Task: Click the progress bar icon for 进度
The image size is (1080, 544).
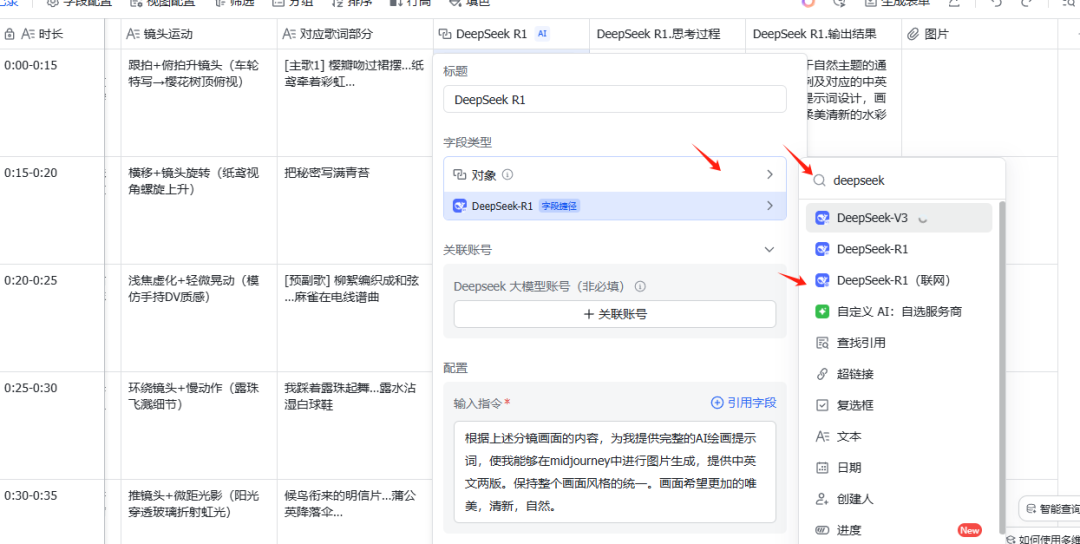Action: coord(822,530)
